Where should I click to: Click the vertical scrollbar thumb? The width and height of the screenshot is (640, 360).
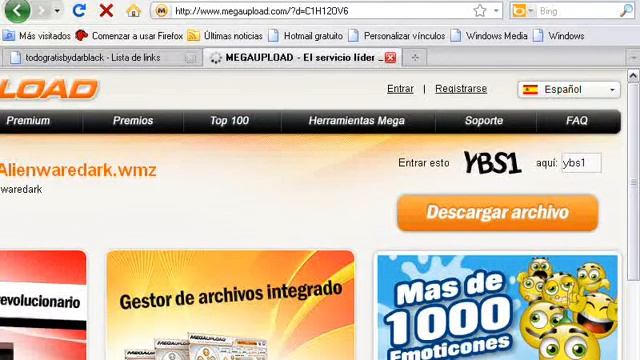[633, 182]
